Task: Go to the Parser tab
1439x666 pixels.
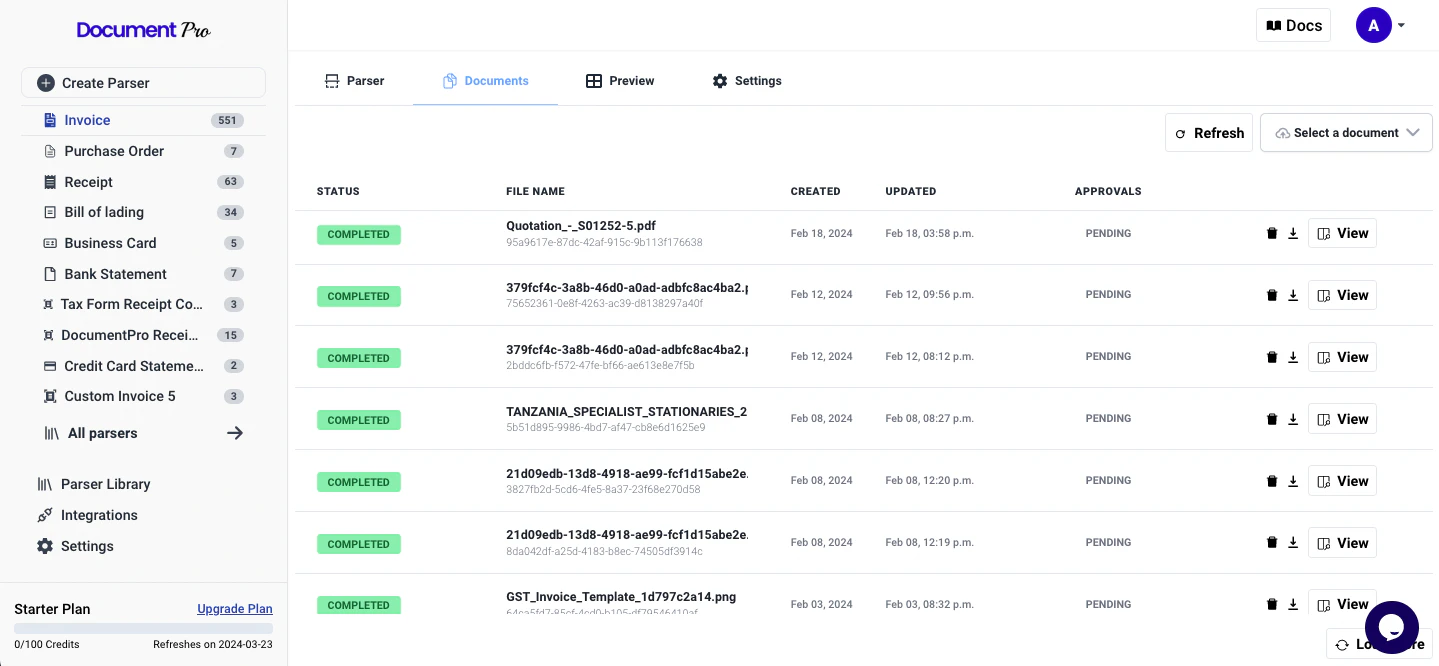Action: 355,80
